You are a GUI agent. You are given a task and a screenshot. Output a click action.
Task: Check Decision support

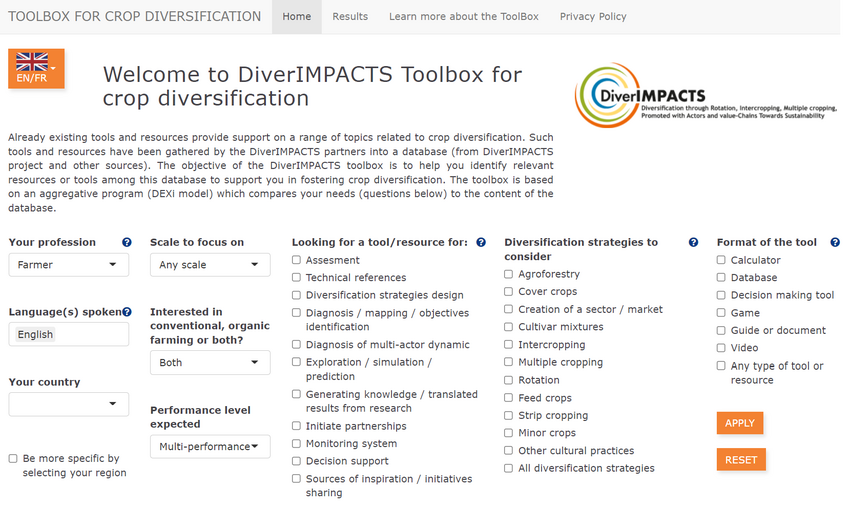point(296,461)
